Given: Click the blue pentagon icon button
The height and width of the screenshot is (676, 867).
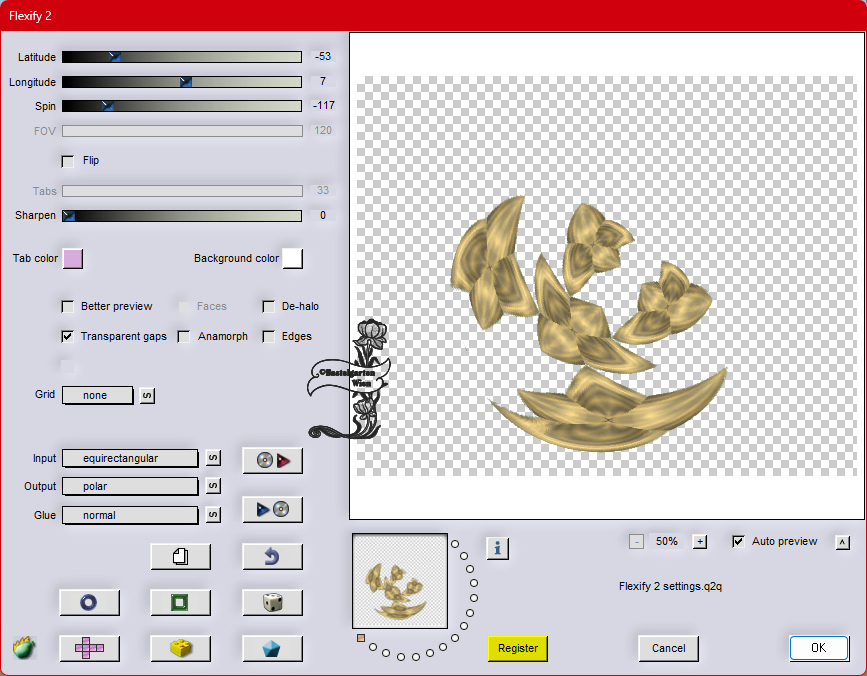Looking at the screenshot, I should tap(272, 648).
